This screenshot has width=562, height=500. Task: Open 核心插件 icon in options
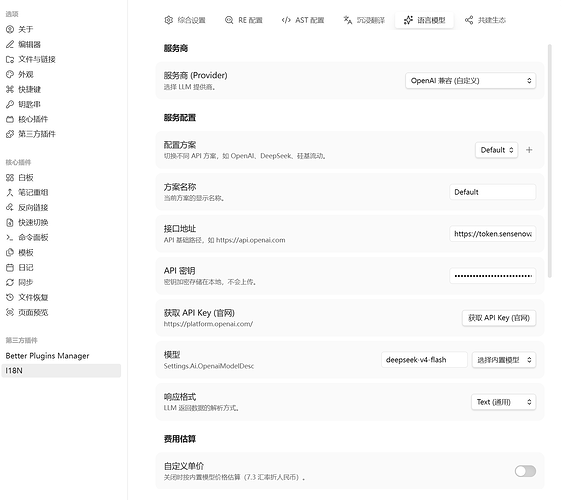click(10, 119)
